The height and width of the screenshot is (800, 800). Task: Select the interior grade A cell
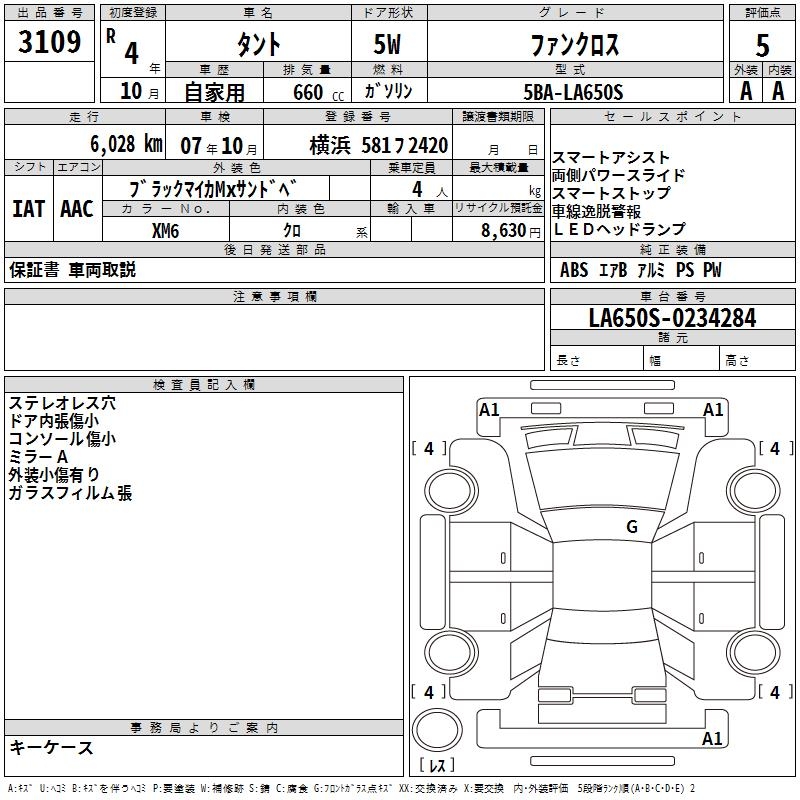point(779,91)
